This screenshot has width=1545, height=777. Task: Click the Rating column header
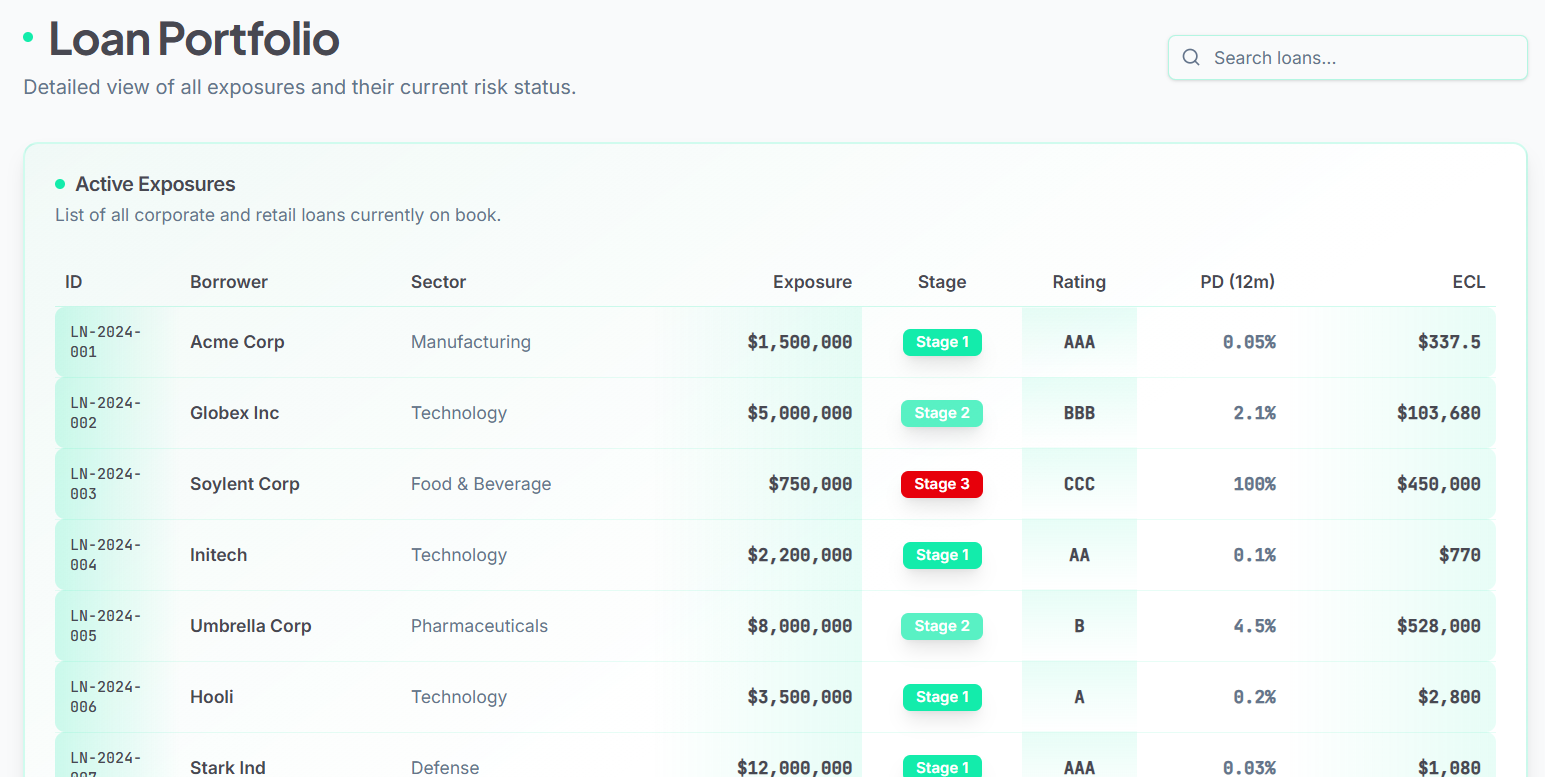(x=1079, y=282)
